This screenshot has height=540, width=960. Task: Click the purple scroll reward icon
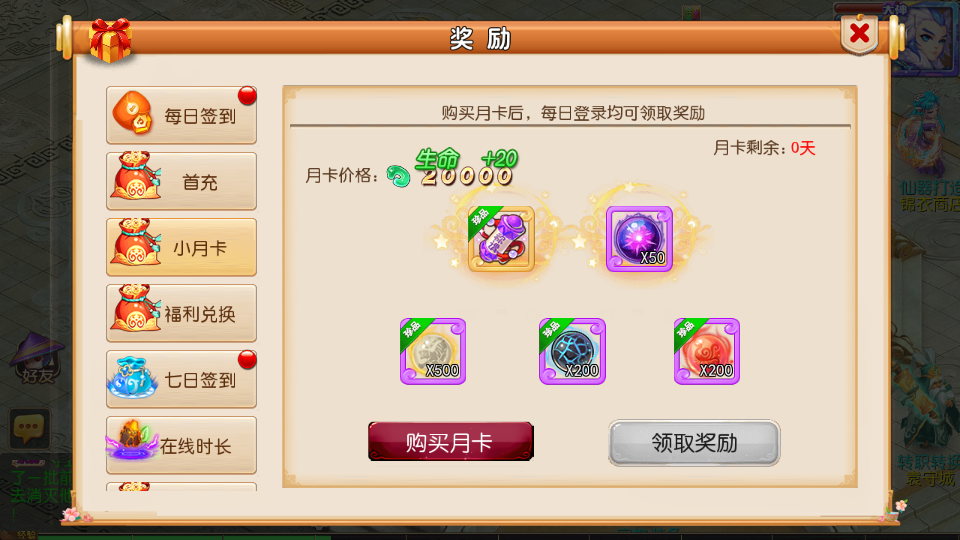point(501,239)
